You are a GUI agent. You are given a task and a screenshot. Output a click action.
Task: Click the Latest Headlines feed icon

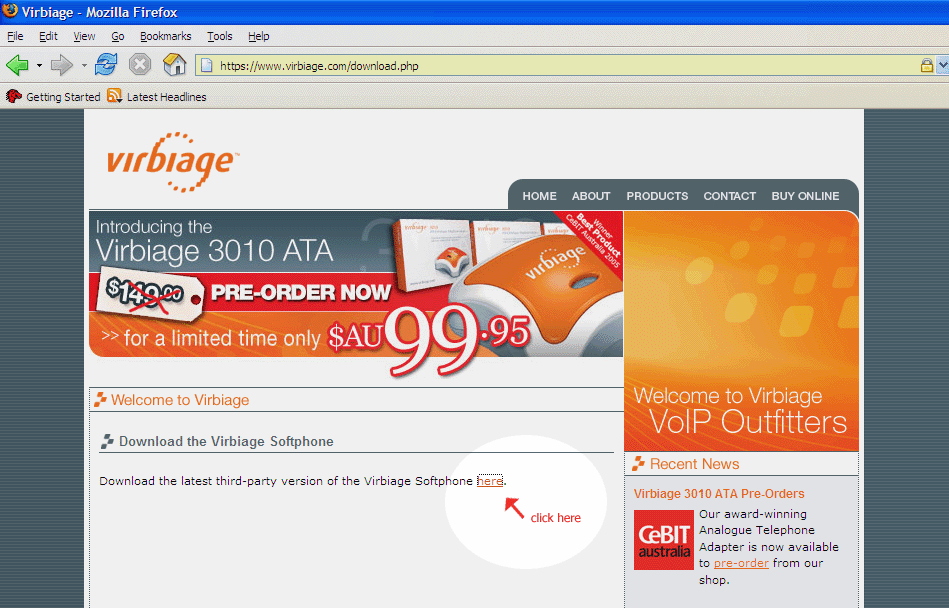click(x=114, y=96)
